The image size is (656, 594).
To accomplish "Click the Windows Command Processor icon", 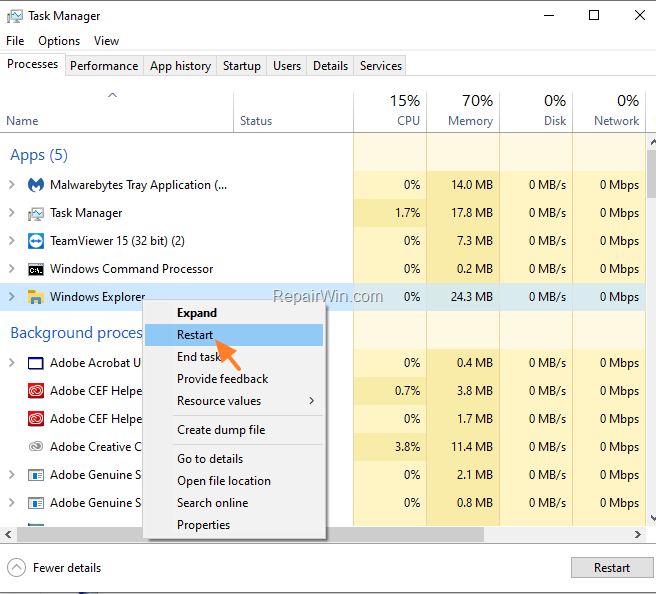I will [36, 269].
